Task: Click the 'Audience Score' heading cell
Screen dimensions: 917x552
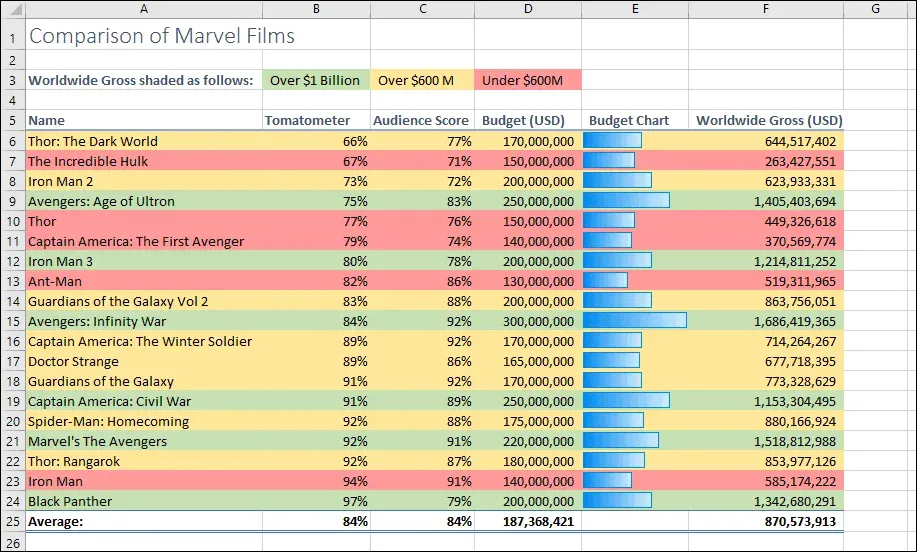Action: click(x=422, y=121)
